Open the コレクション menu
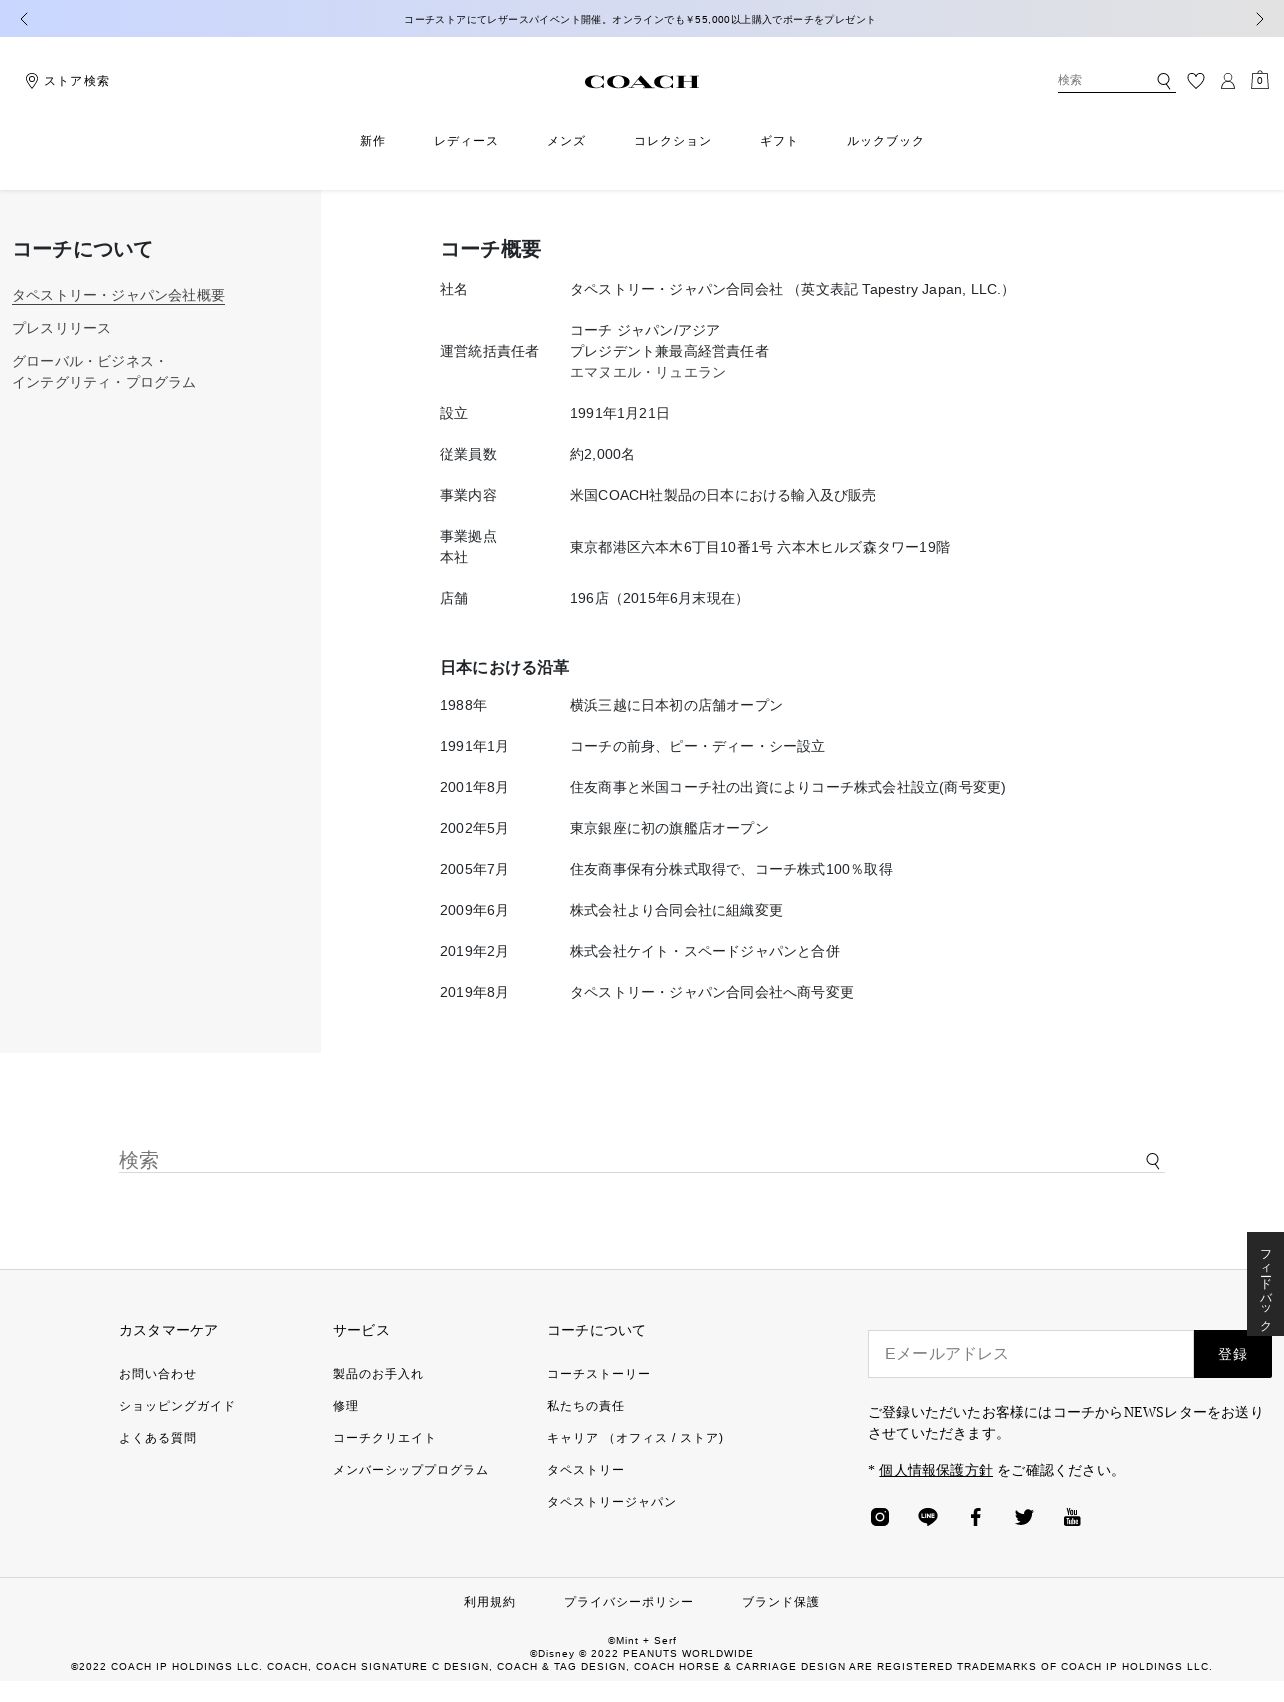This screenshot has width=1284, height=1702. (x=673, y=141)
